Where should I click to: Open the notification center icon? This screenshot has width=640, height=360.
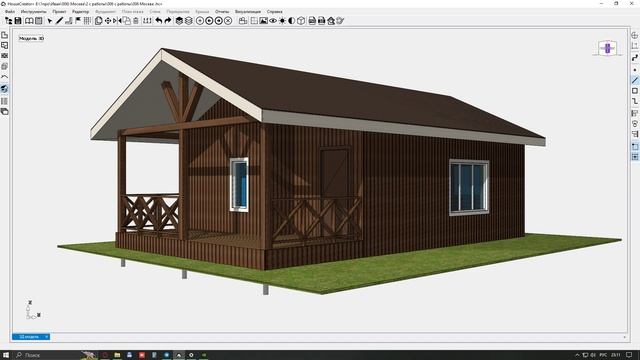pyautogui.click(x=629, y=355)
